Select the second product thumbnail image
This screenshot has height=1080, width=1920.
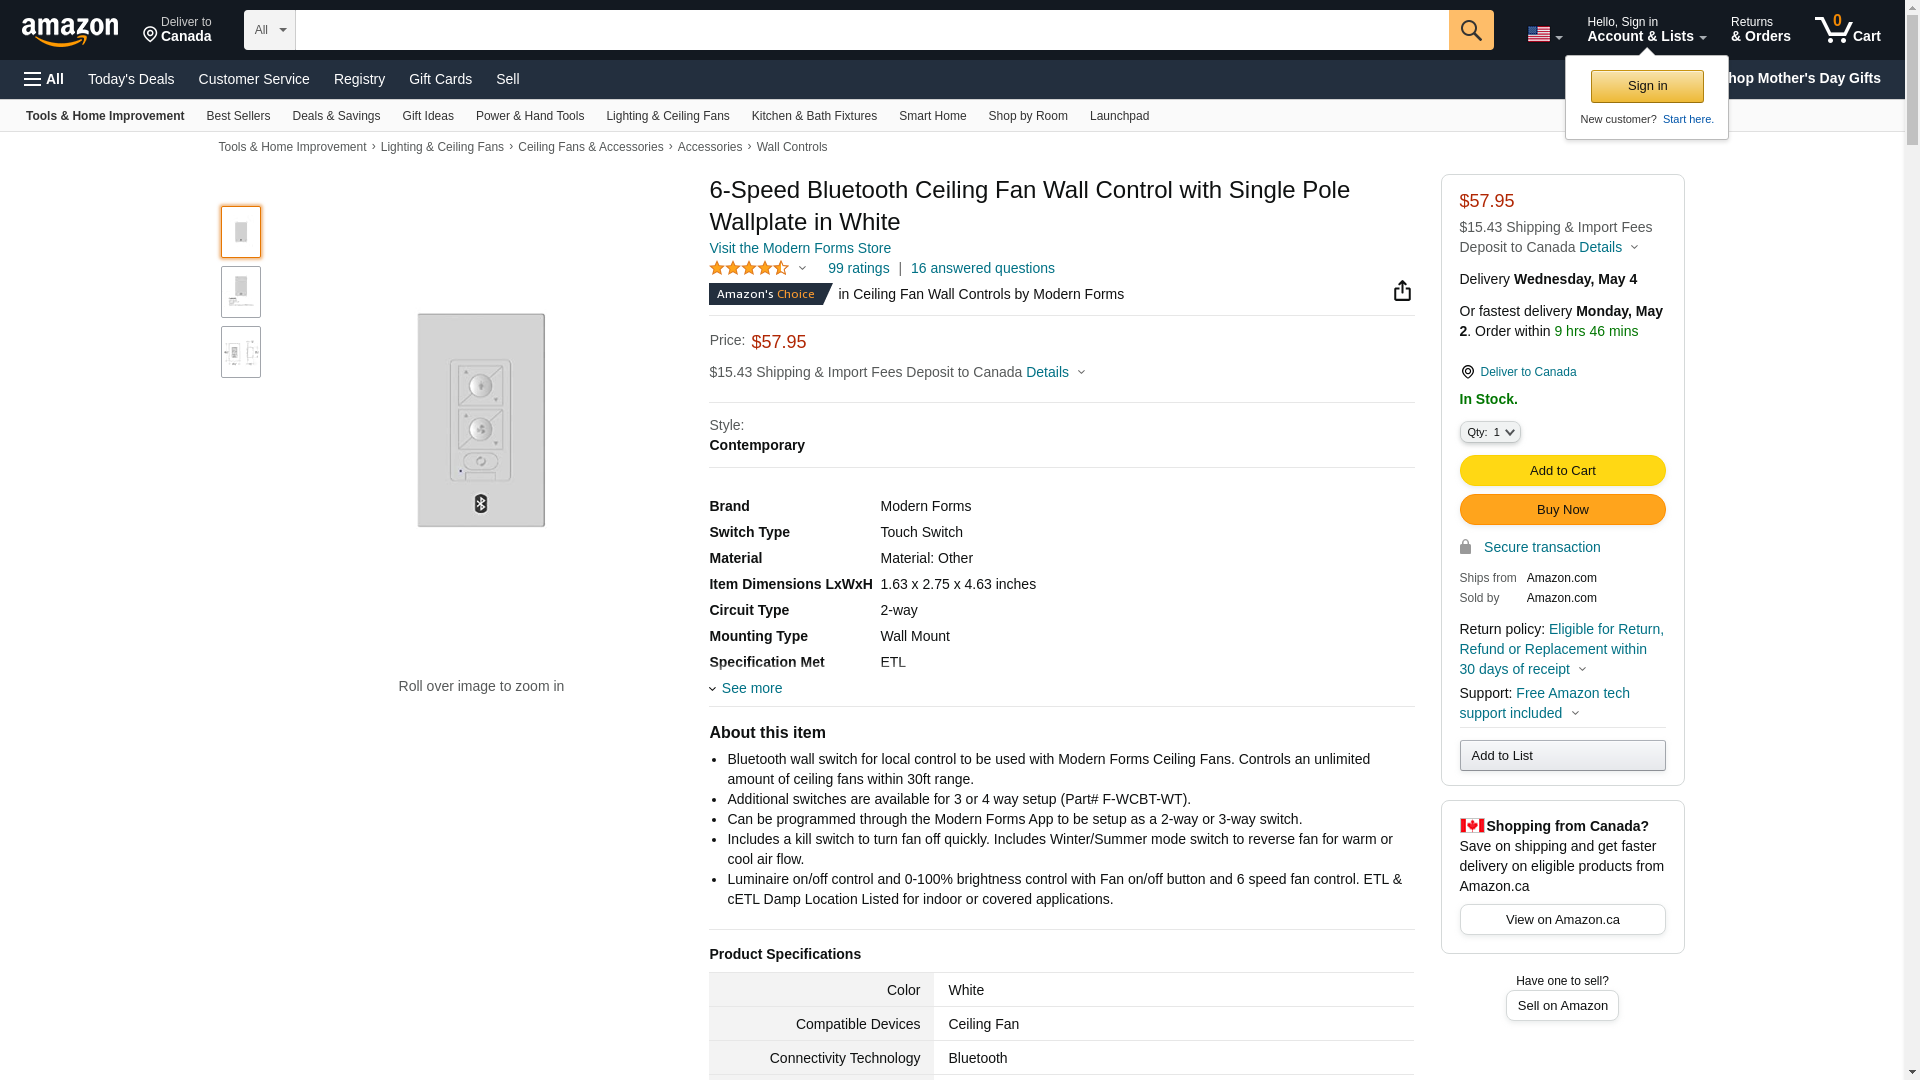click(241, 292)
